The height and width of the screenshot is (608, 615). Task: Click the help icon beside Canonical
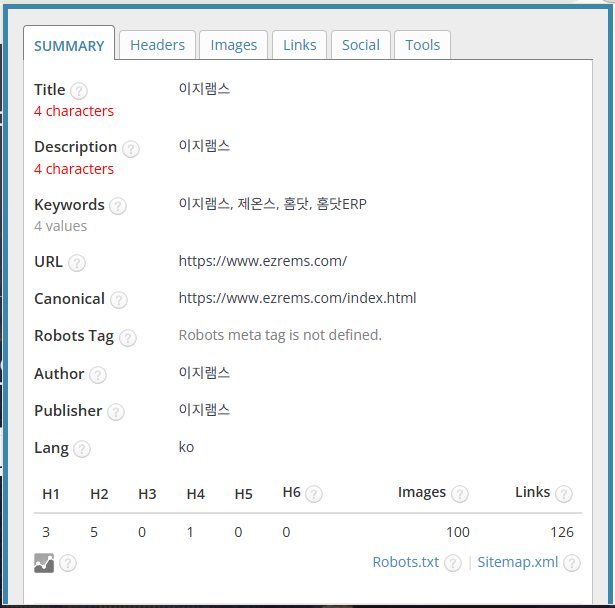118,300
